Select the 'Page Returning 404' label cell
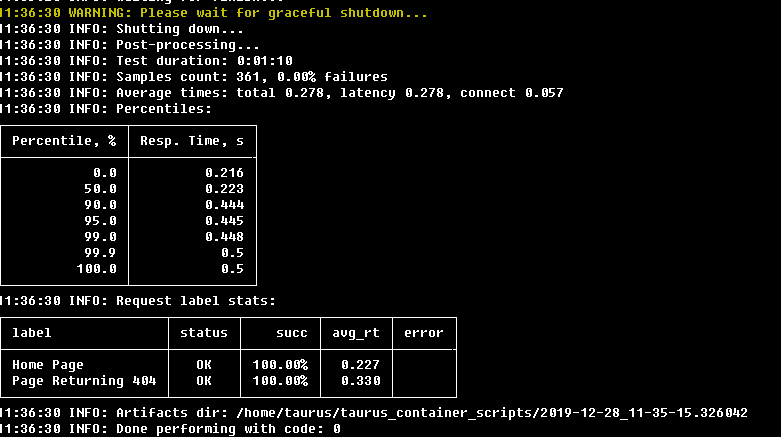Viewport: 781px width, 437px height. tap(84, 381)
